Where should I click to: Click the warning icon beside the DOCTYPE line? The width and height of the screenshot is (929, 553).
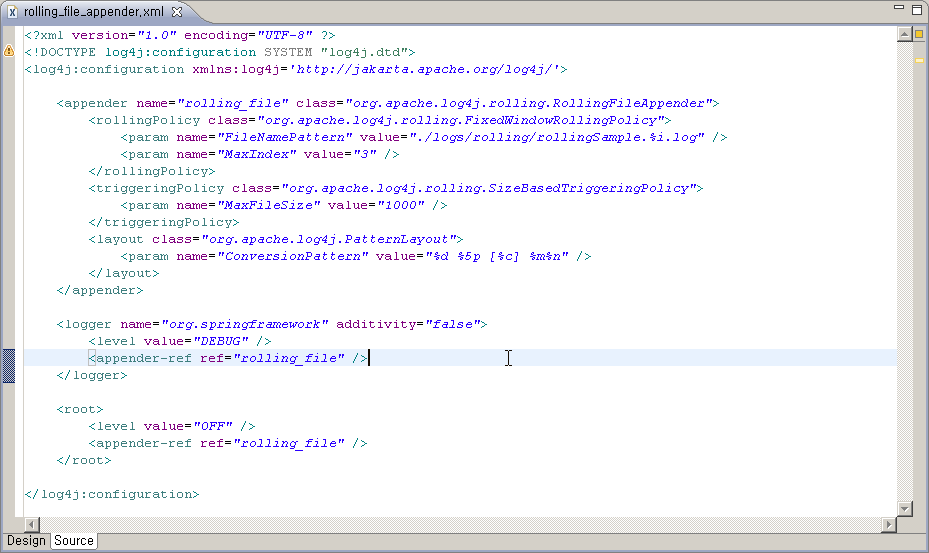point(9,51)
